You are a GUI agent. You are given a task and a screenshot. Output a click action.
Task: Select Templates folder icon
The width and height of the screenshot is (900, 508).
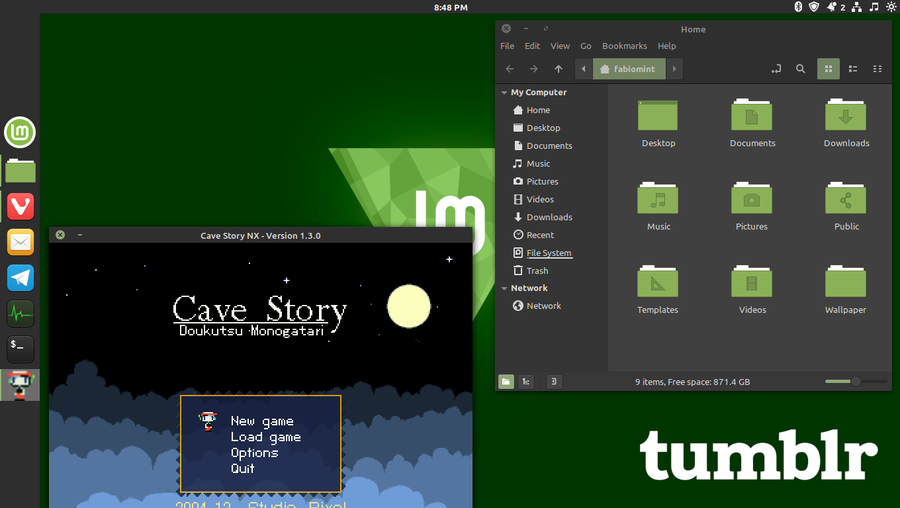point(658,282)
